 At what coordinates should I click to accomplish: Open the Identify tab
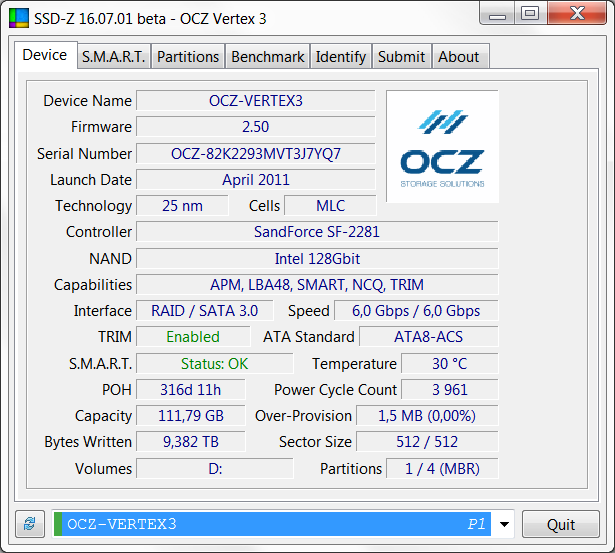point(341,56)
